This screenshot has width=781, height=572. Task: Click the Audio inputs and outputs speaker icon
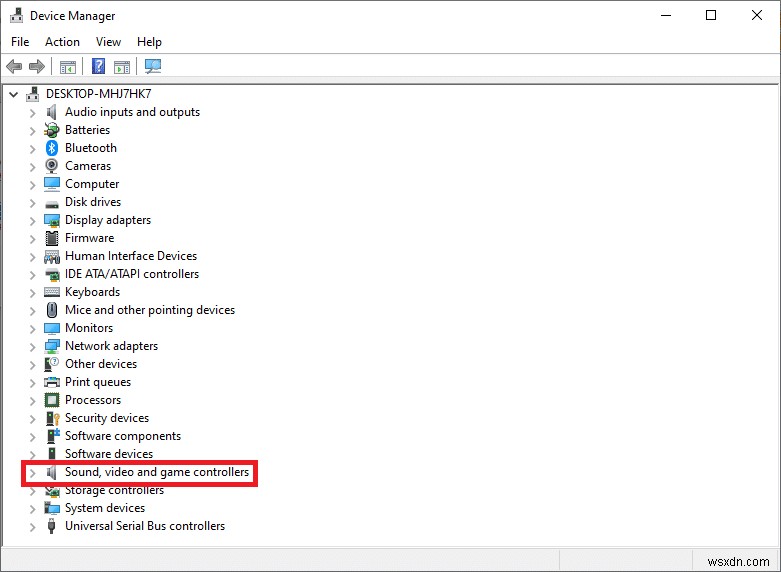point(52,112)
